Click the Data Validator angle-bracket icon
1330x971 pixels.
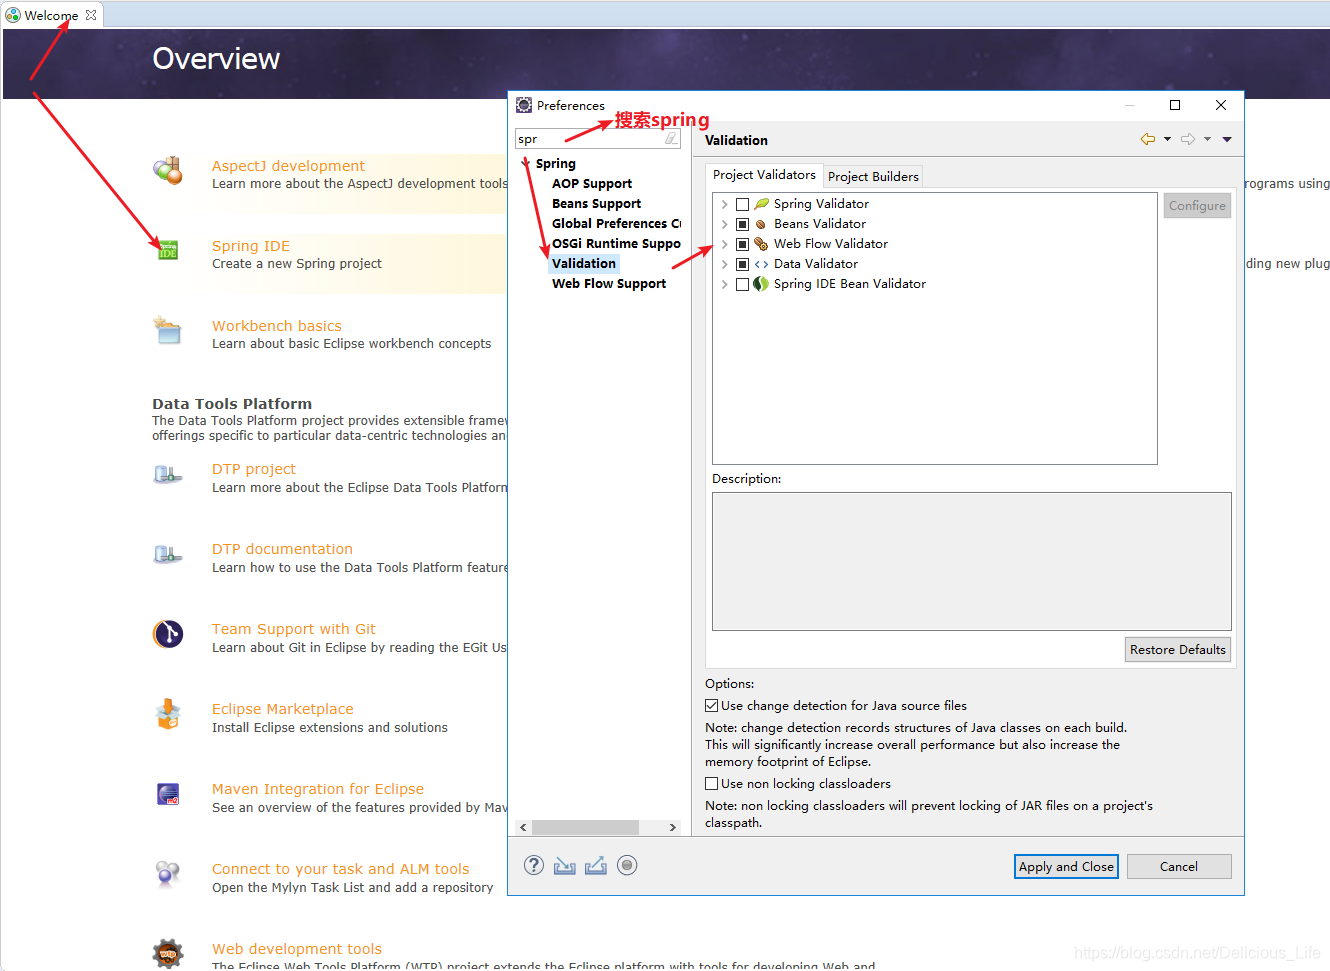click(x=761, y=264)
